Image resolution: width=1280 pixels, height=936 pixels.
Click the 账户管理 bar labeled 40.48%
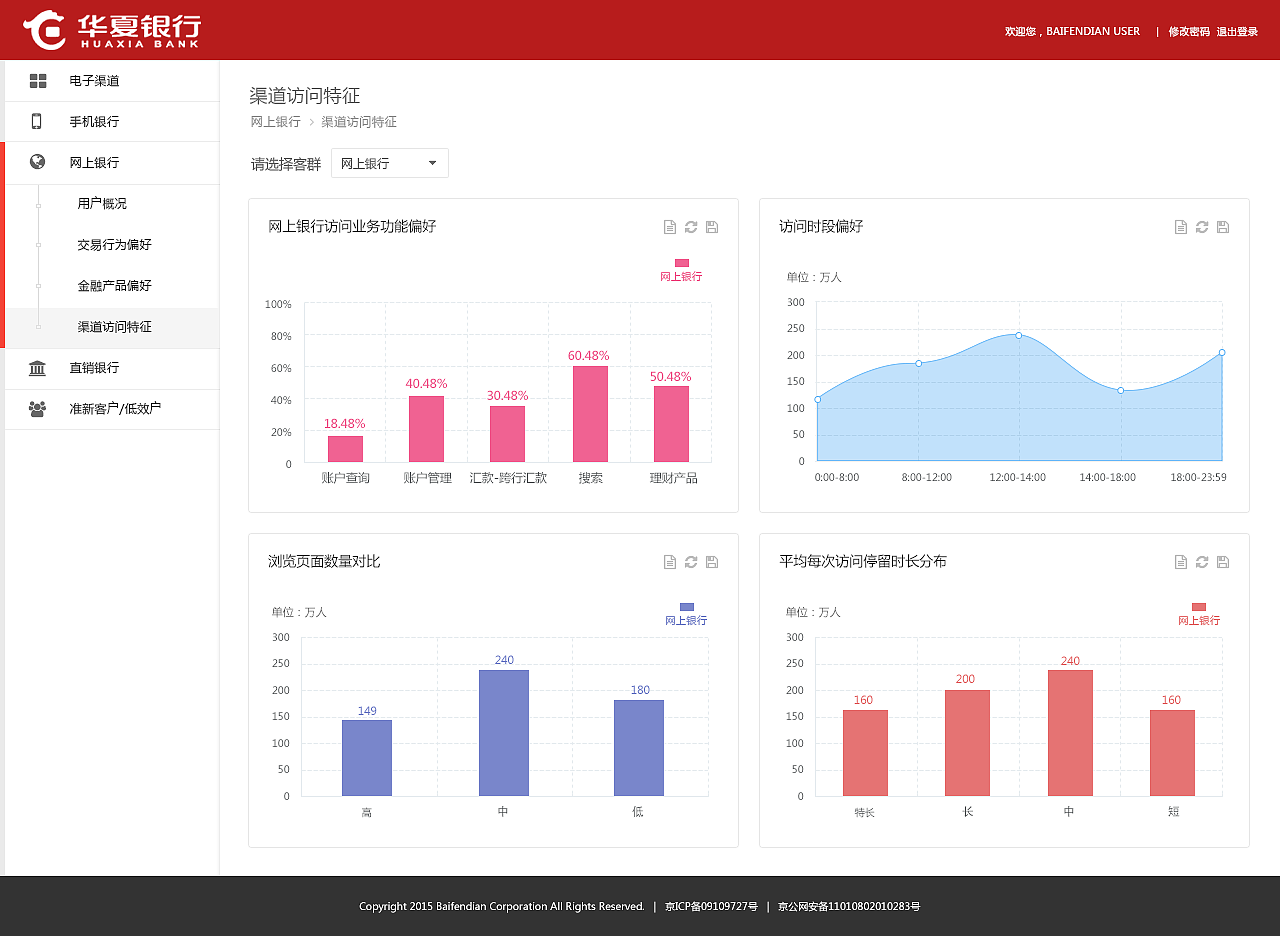pyautogui.click(x=426, y=429)
